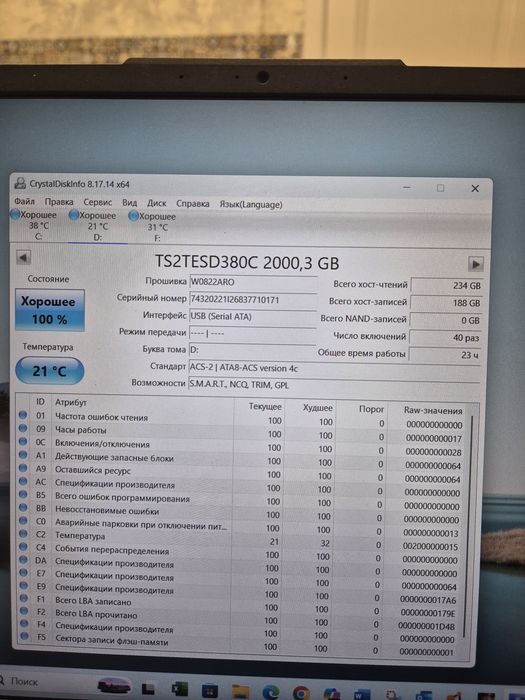Image resolution: width=525 pixels, height=700 pixels.
Task: Click the Стандарт field ACS-2 | ATA8-ACS
Action: 334,368
